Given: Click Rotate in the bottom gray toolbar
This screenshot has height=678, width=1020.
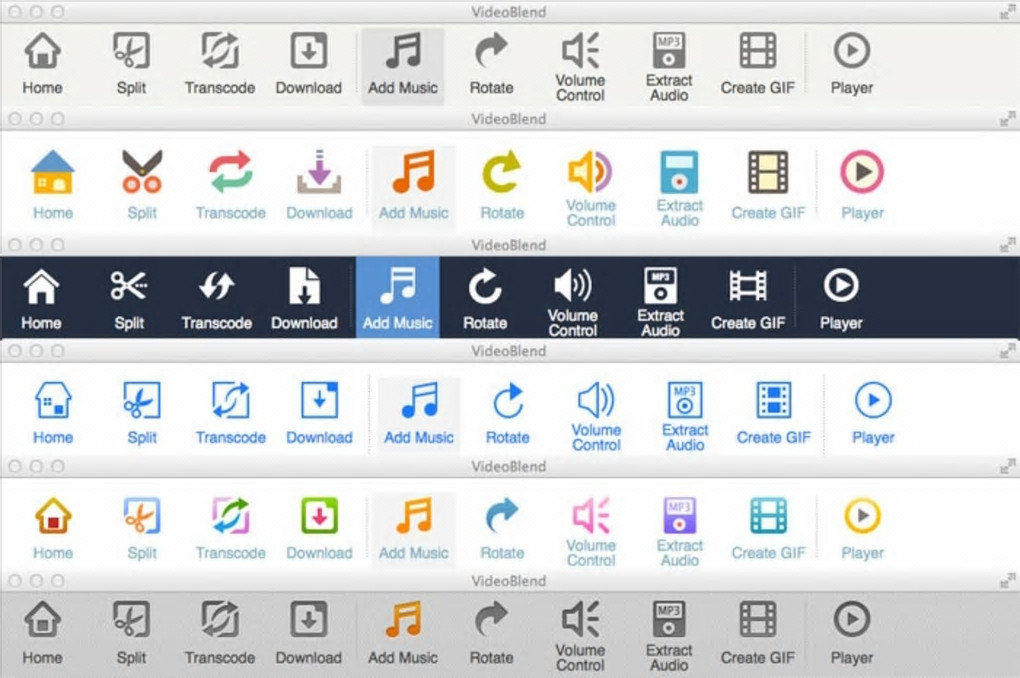Looking at the screenshot, I should (x=492, y=634).
